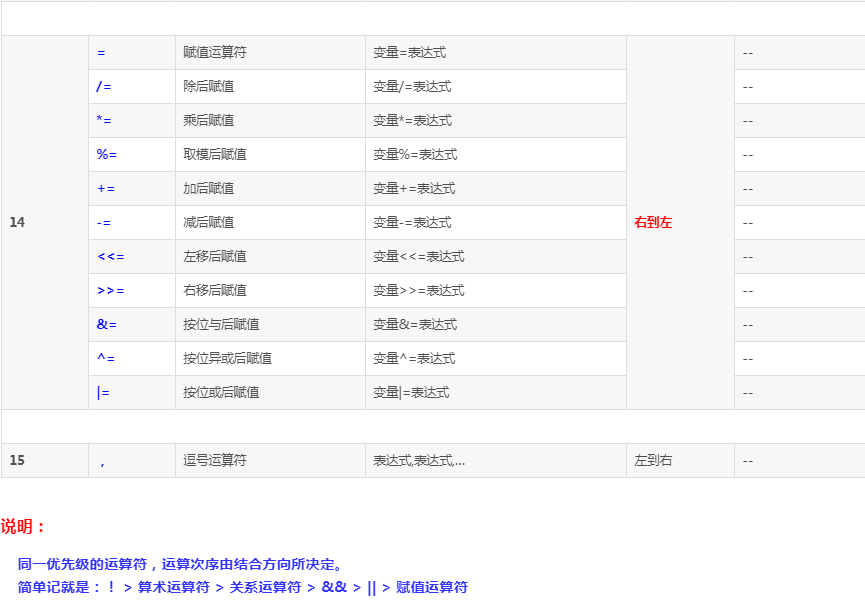This screenshot has width=865, height=601.
Task: Select the text 加后赋值
Action: (x=209, y=189)
